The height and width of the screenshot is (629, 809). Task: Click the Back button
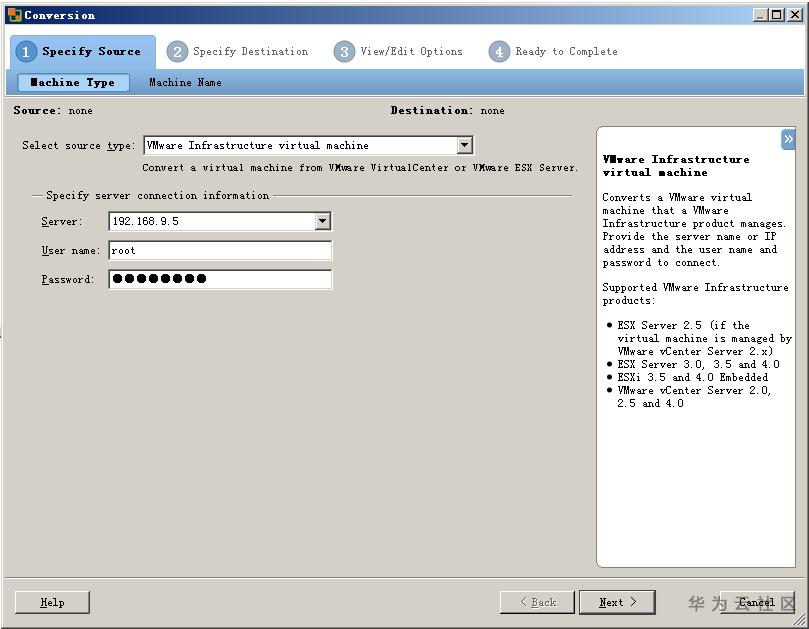(537, 602)
